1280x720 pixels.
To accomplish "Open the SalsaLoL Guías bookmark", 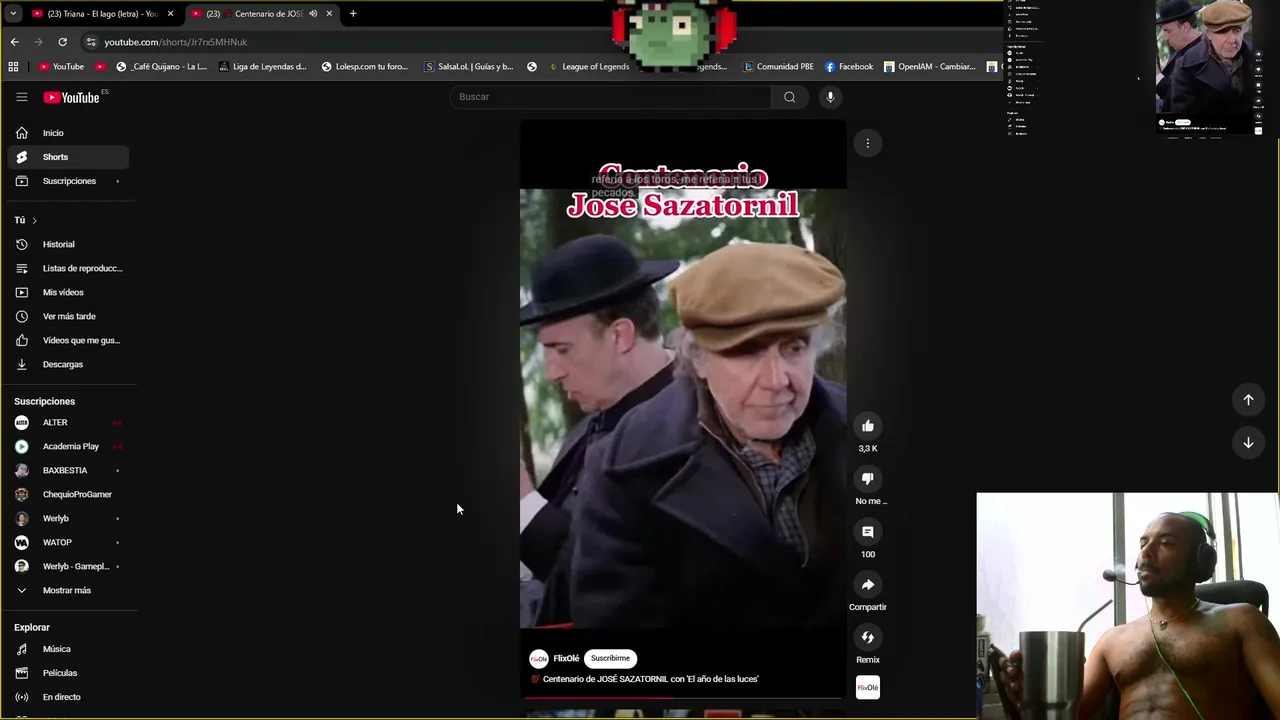I will tap(469, 67).
